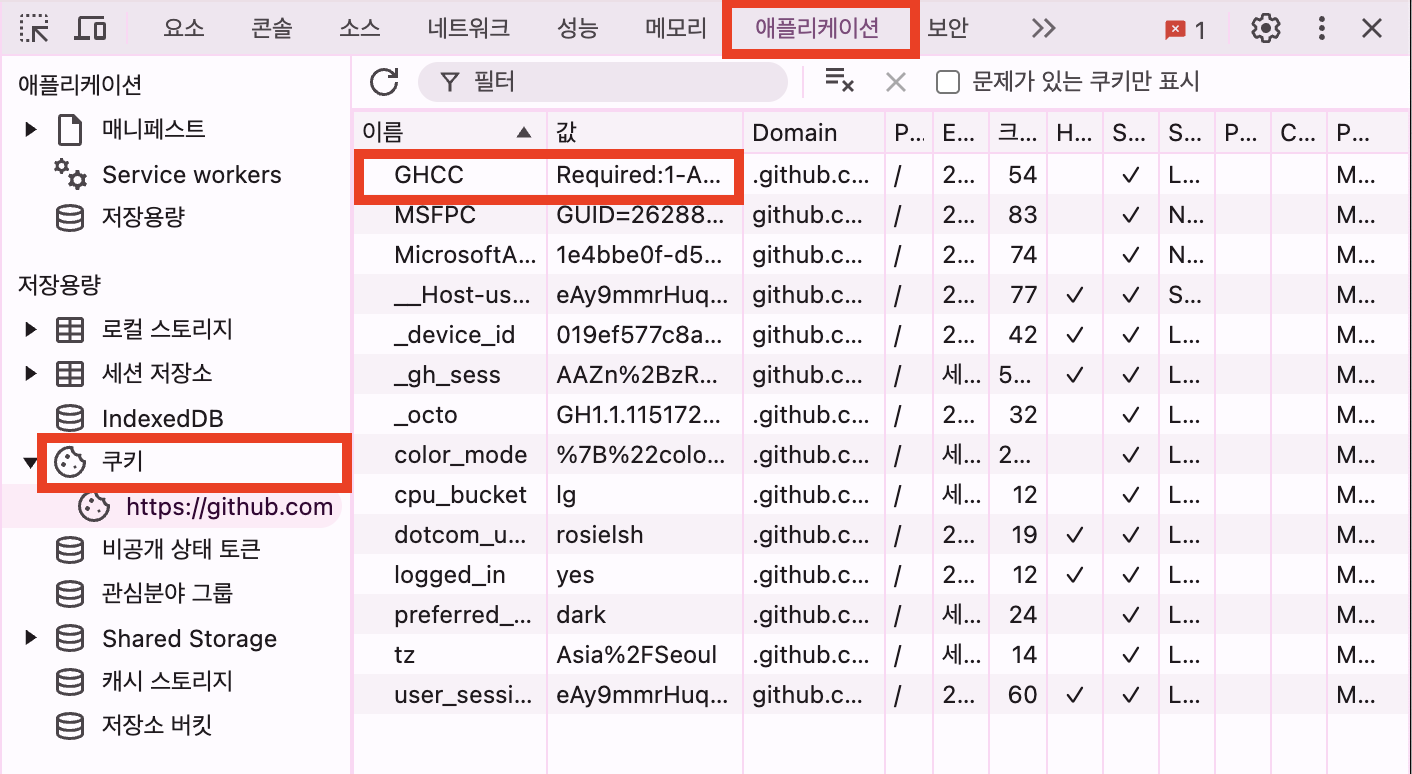Expand the 매니페스트 tree node
Image resolution: width=1412 pixels, height=774 pixels.
[x=31, y=129]
